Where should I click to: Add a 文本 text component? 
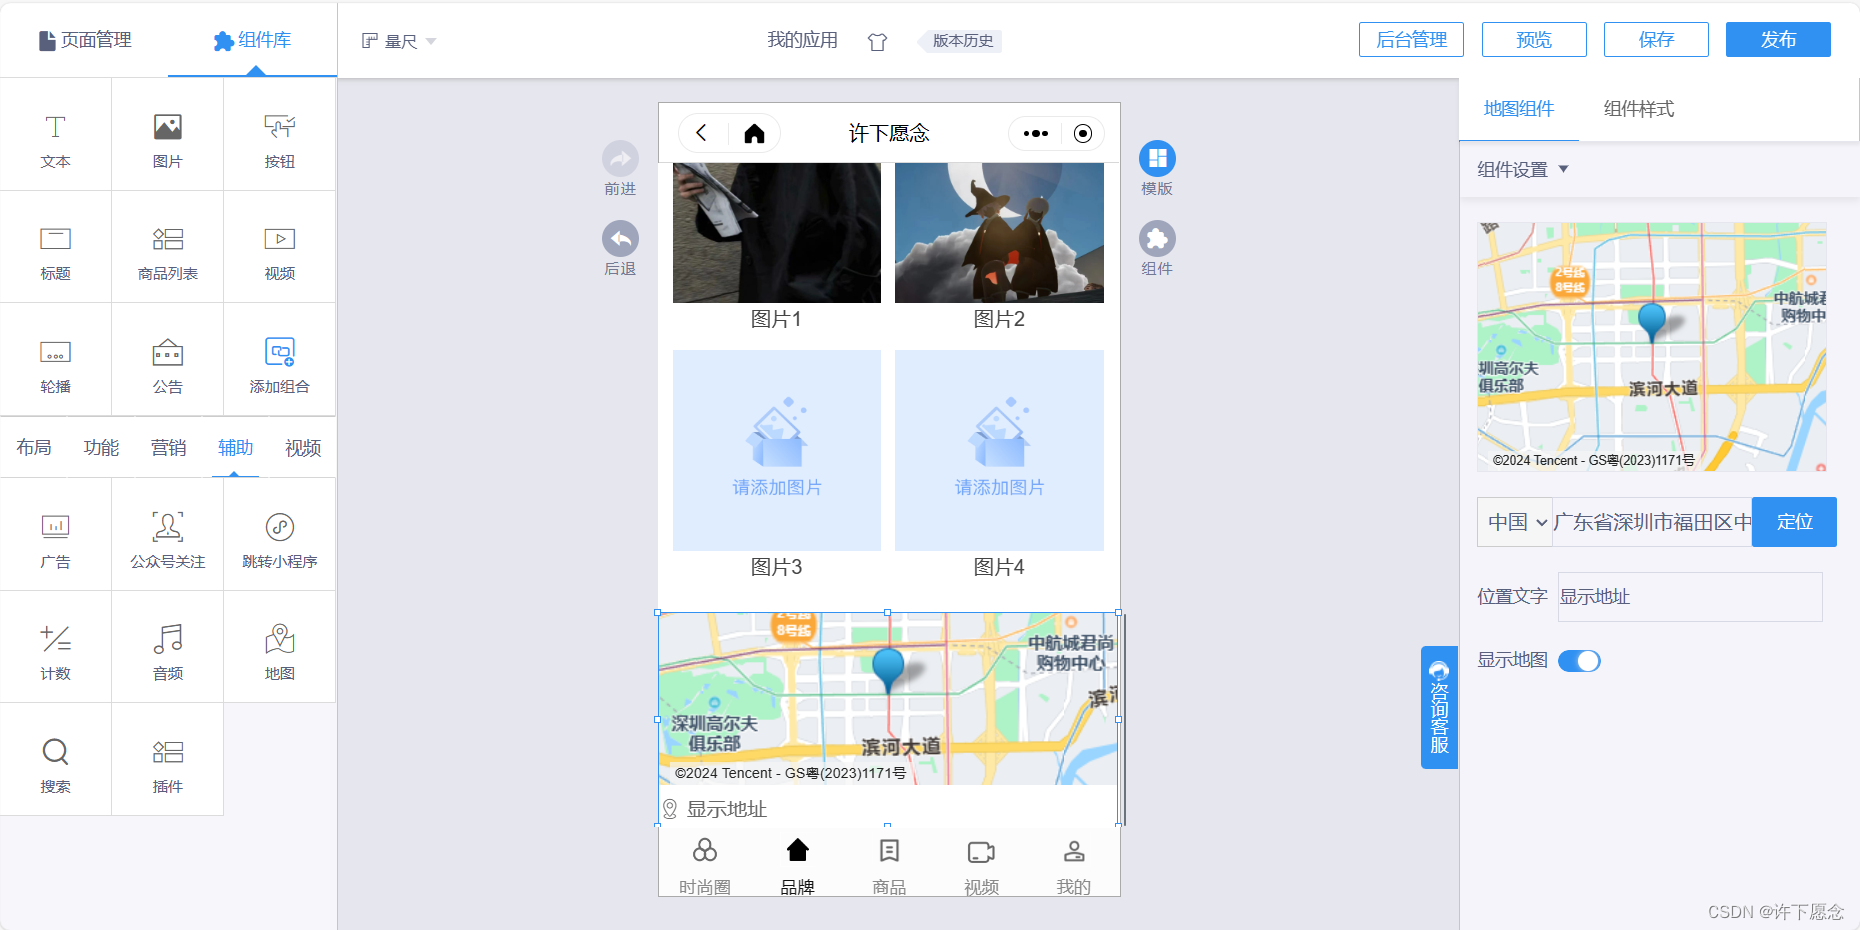pos(56,135)
